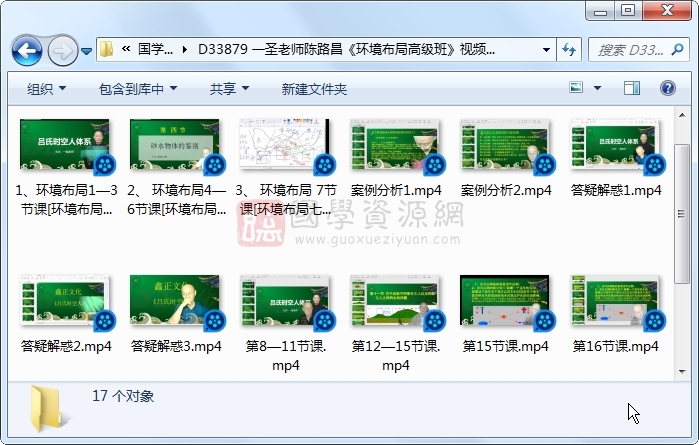Screen dimensions: 699x445
Task: Select the 第8—11节课.mp4 video thumbnail
Action: pos(284,300)
